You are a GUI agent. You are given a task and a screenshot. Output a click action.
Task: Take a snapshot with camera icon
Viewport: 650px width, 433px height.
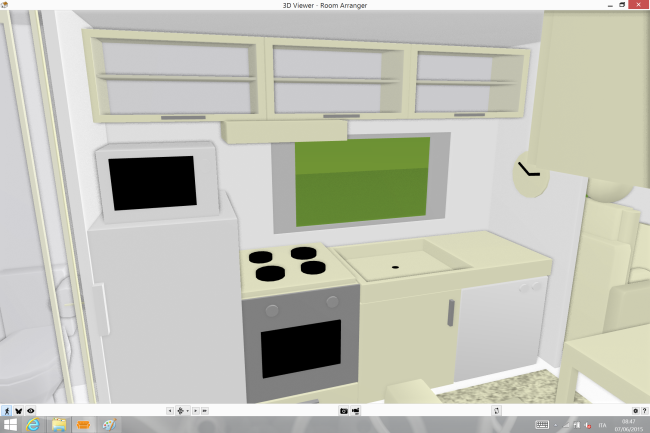click(x=343, y=411)
